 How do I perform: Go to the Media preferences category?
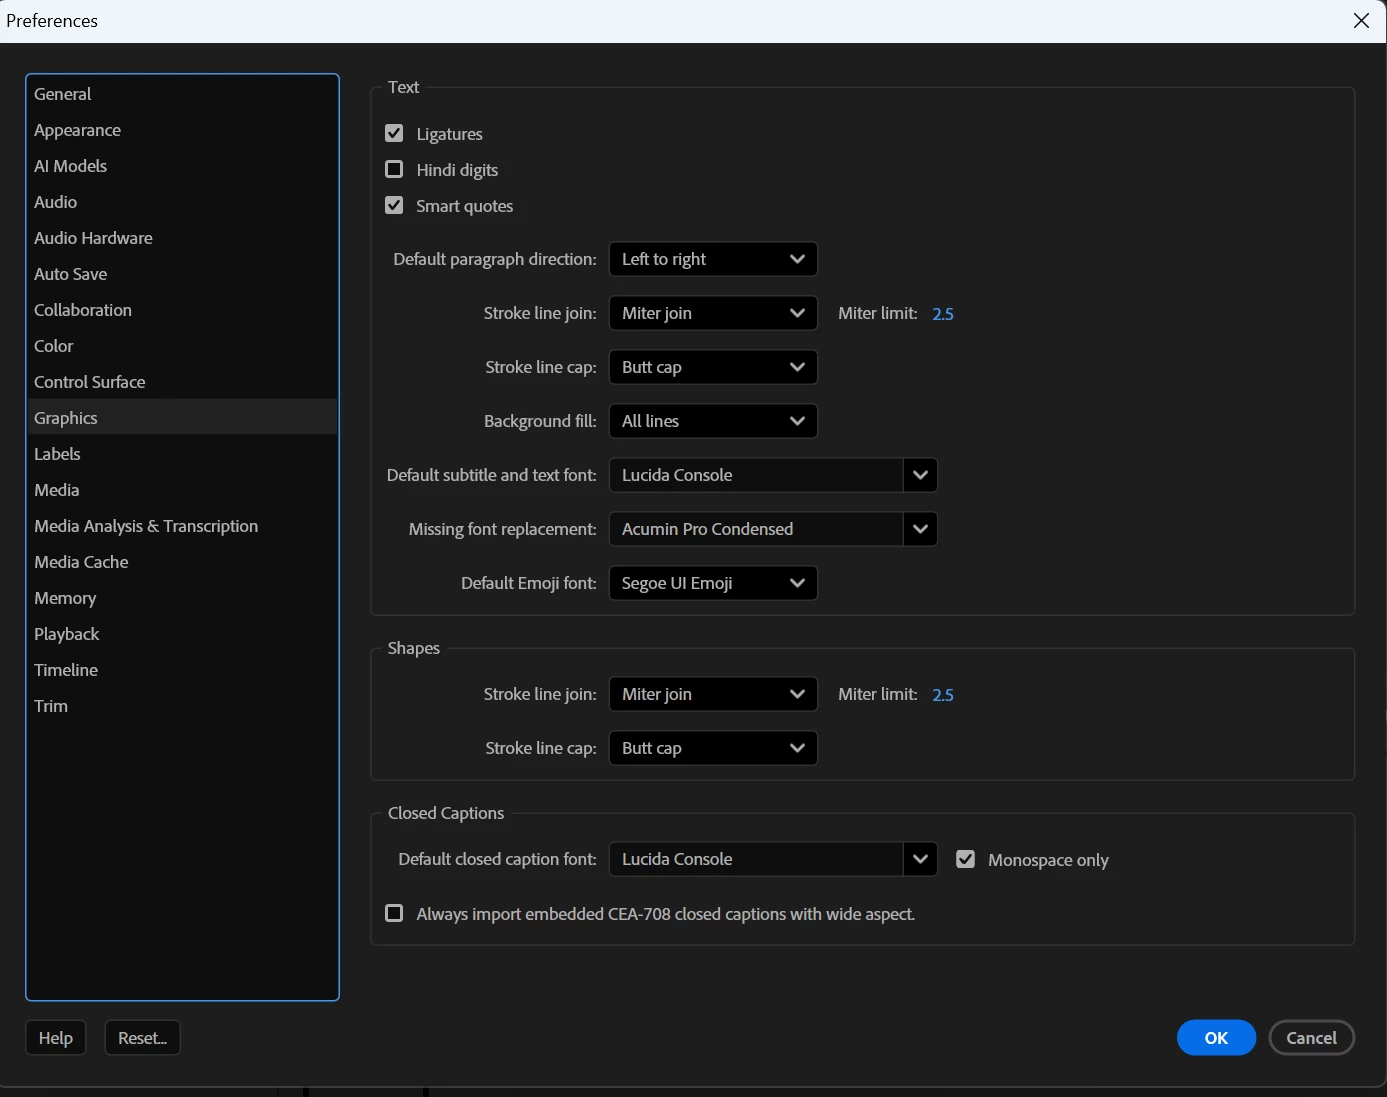(182, 490)
